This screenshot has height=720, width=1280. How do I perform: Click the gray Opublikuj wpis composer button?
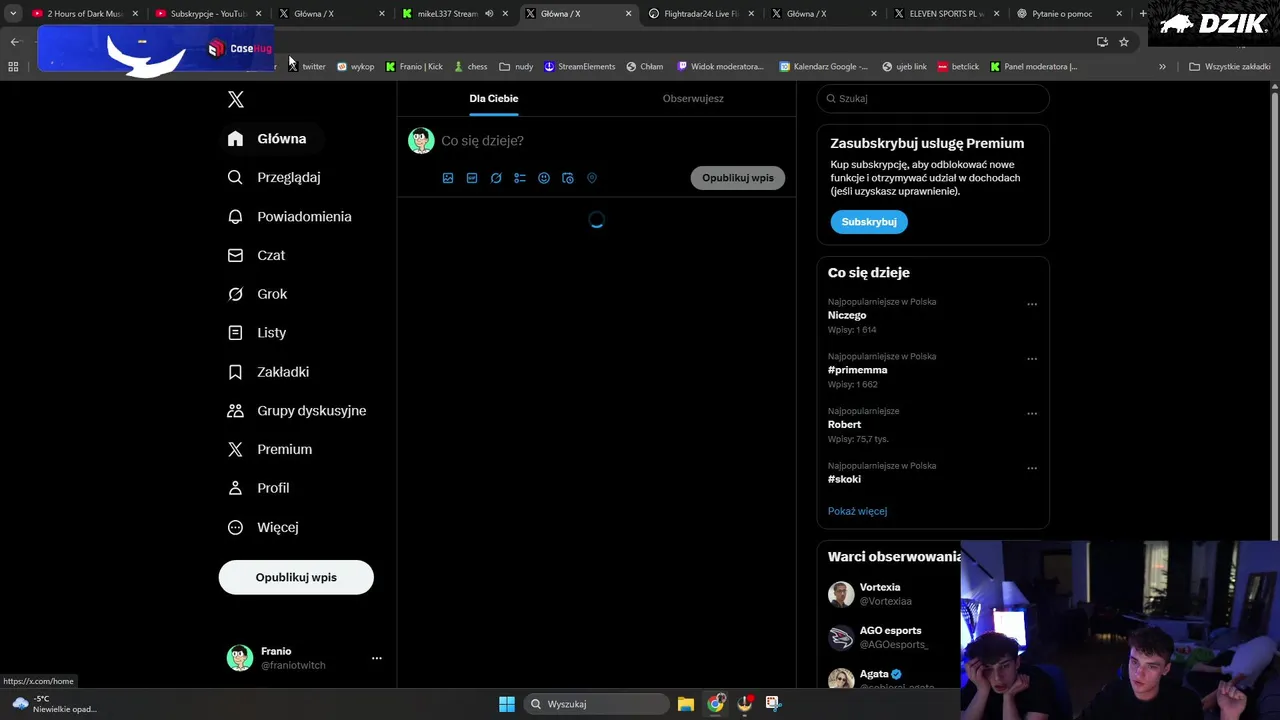pos(738,178)
